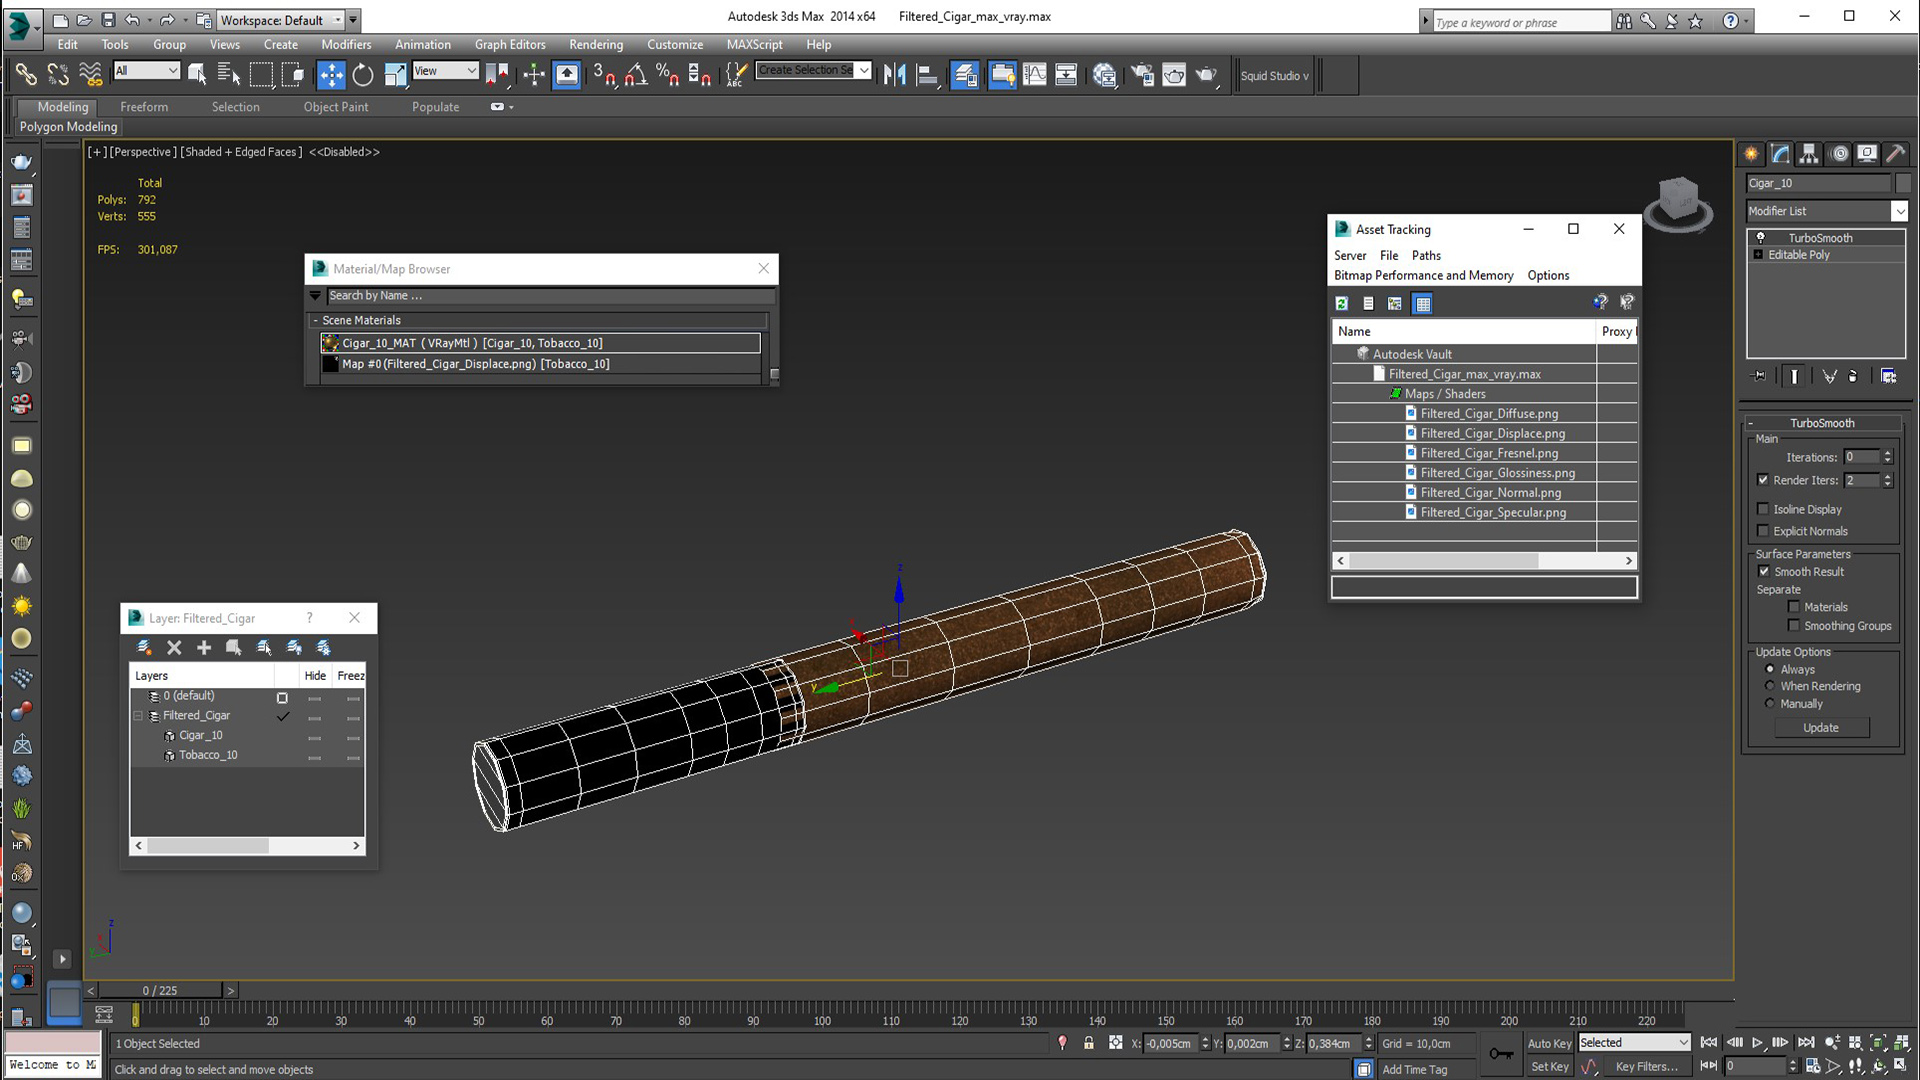Screen dimensions: 1920x1080
Task: Refresh the Asset Tracking list
Action: click(x=1342, y=303)
